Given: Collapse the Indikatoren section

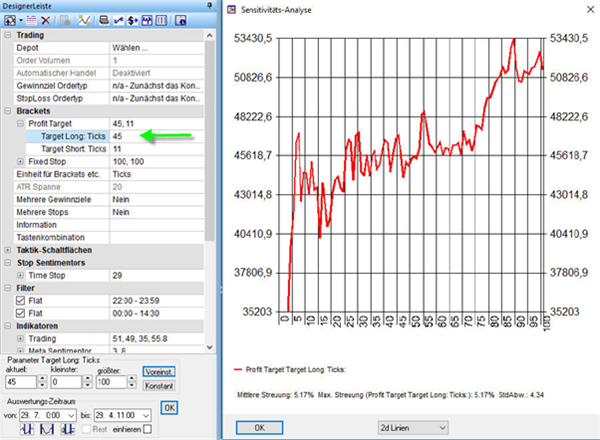Looking at the screenshot, I should tap(7, 326).
